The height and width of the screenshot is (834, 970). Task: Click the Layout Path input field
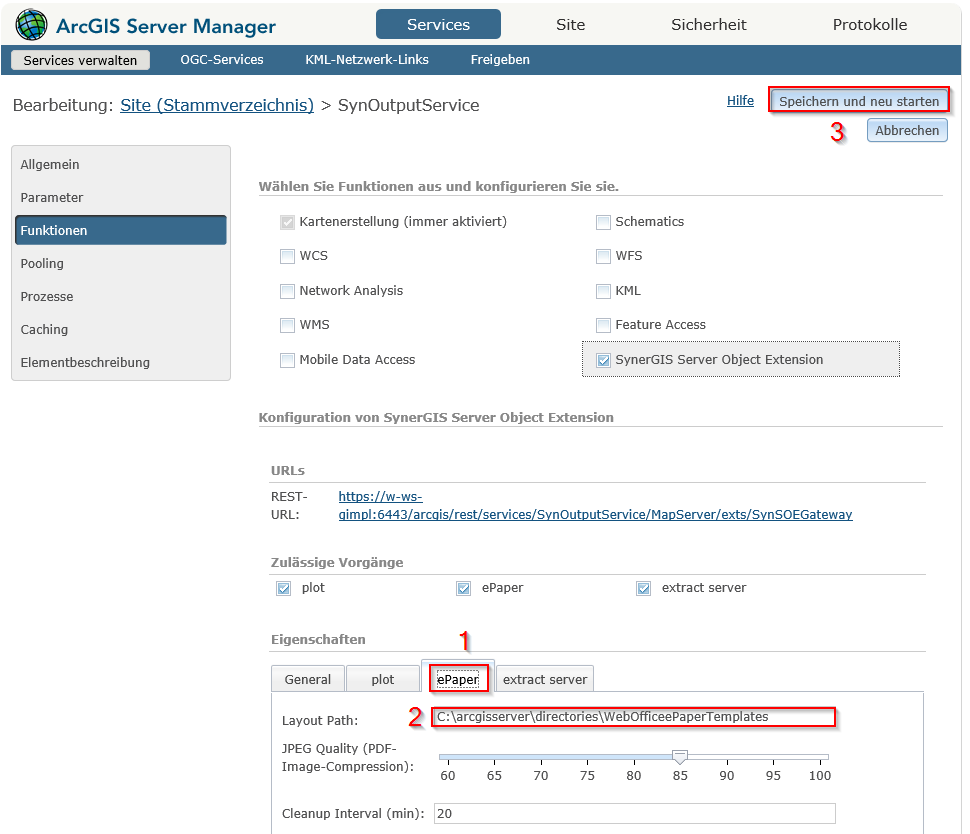tap(634, 717)
